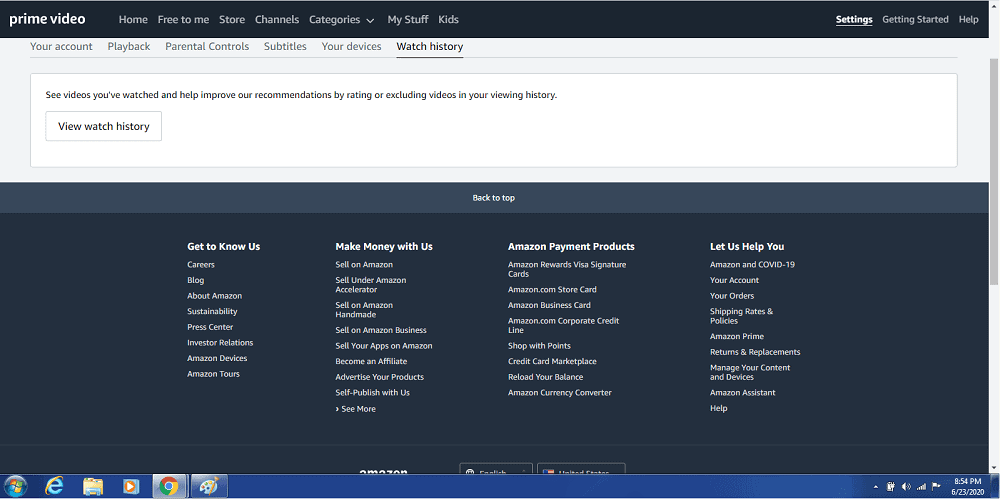Viewport: 1000px width, 499px height.
Task: Click Press Center link
Action: point(210,327)
